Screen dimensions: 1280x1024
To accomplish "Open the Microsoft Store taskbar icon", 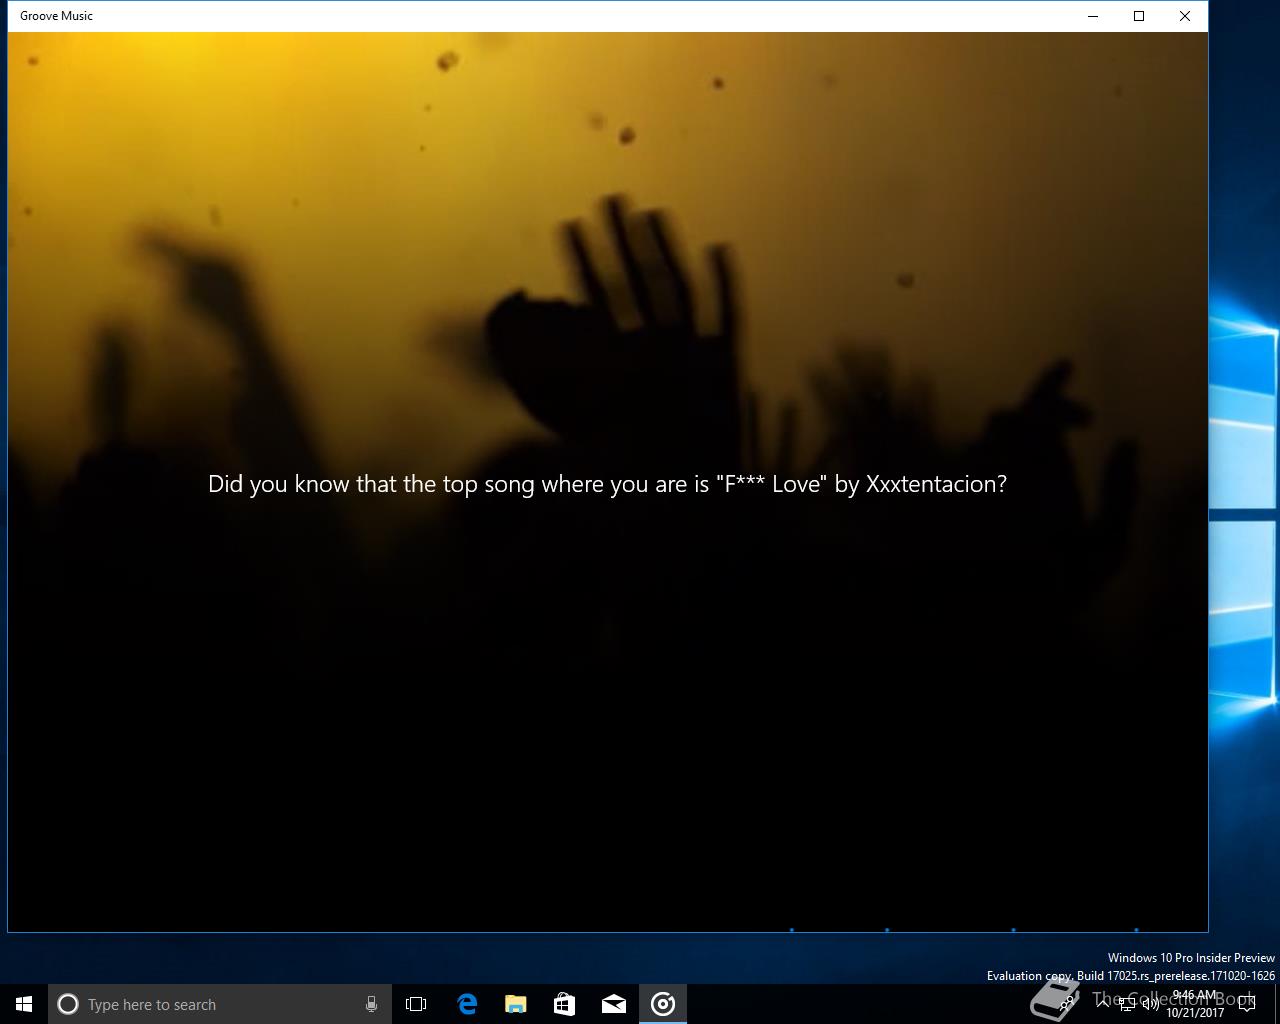I will click(565, 1004).
